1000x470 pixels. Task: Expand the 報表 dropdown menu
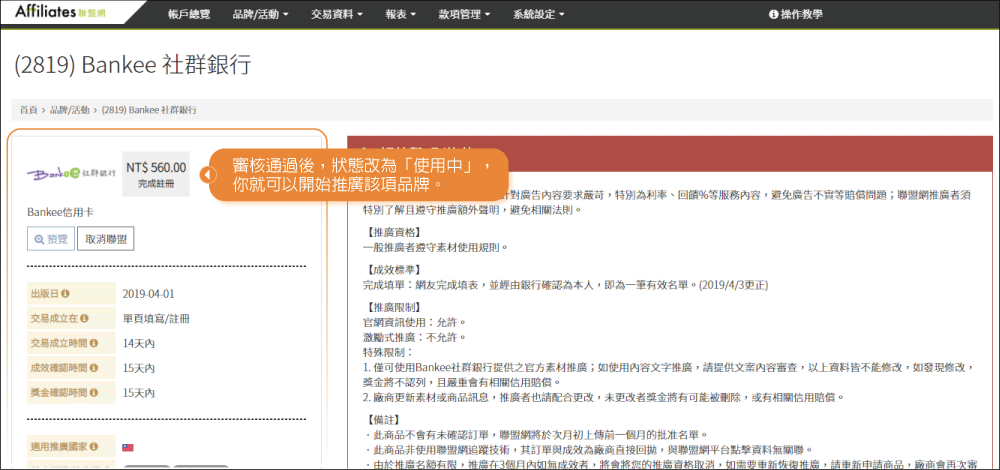[x=401, y=13]
